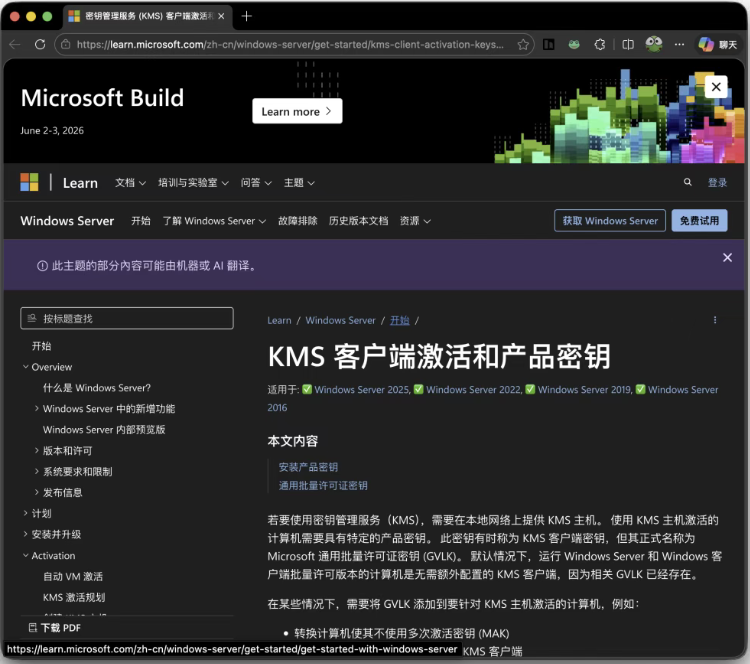Open 历史版本文档 nav item
Screen dimensions: 750x664
coord(358,221)
